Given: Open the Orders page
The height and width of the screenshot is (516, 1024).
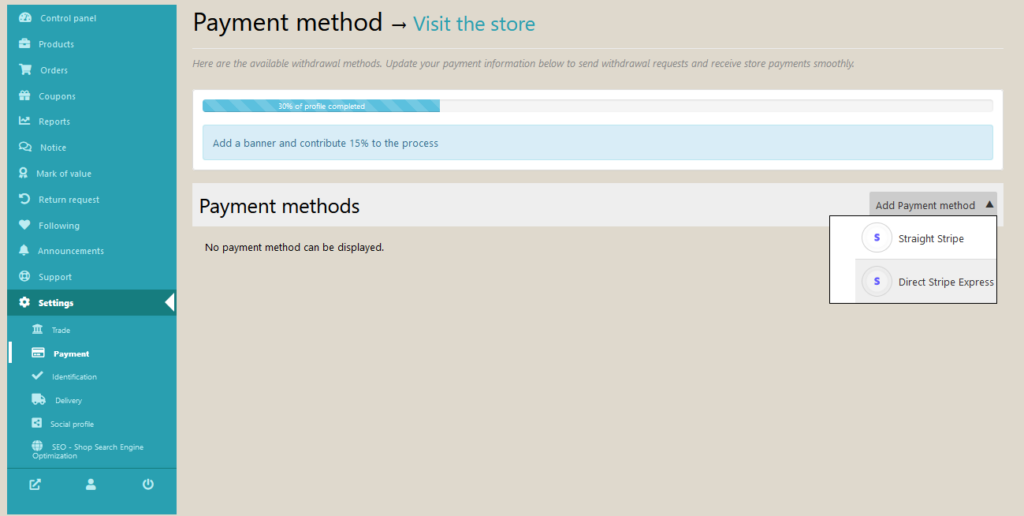Looking at the screenshot, I should (91, 70).
